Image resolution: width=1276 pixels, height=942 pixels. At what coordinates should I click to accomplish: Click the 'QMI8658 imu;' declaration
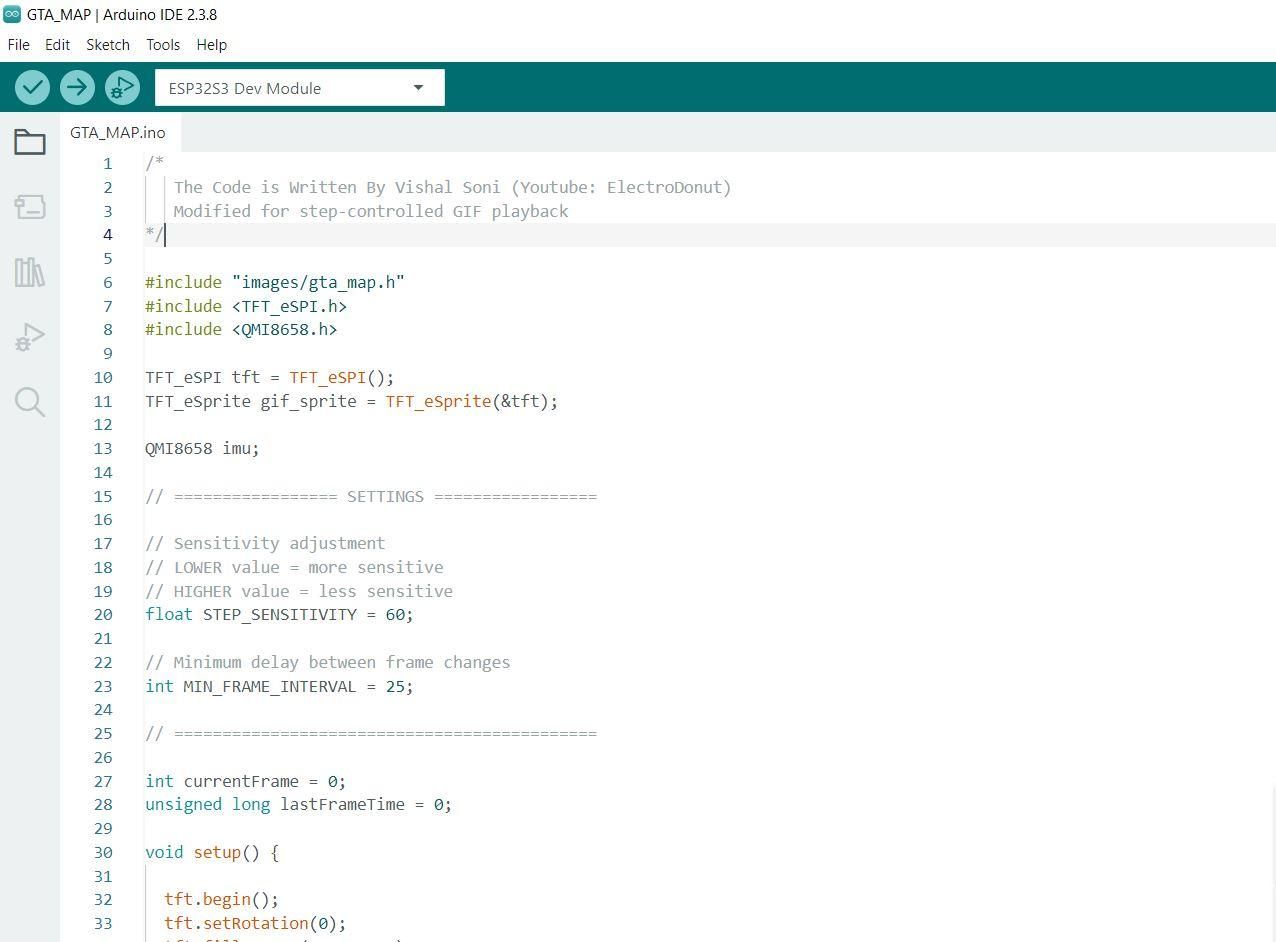(202, 448)
